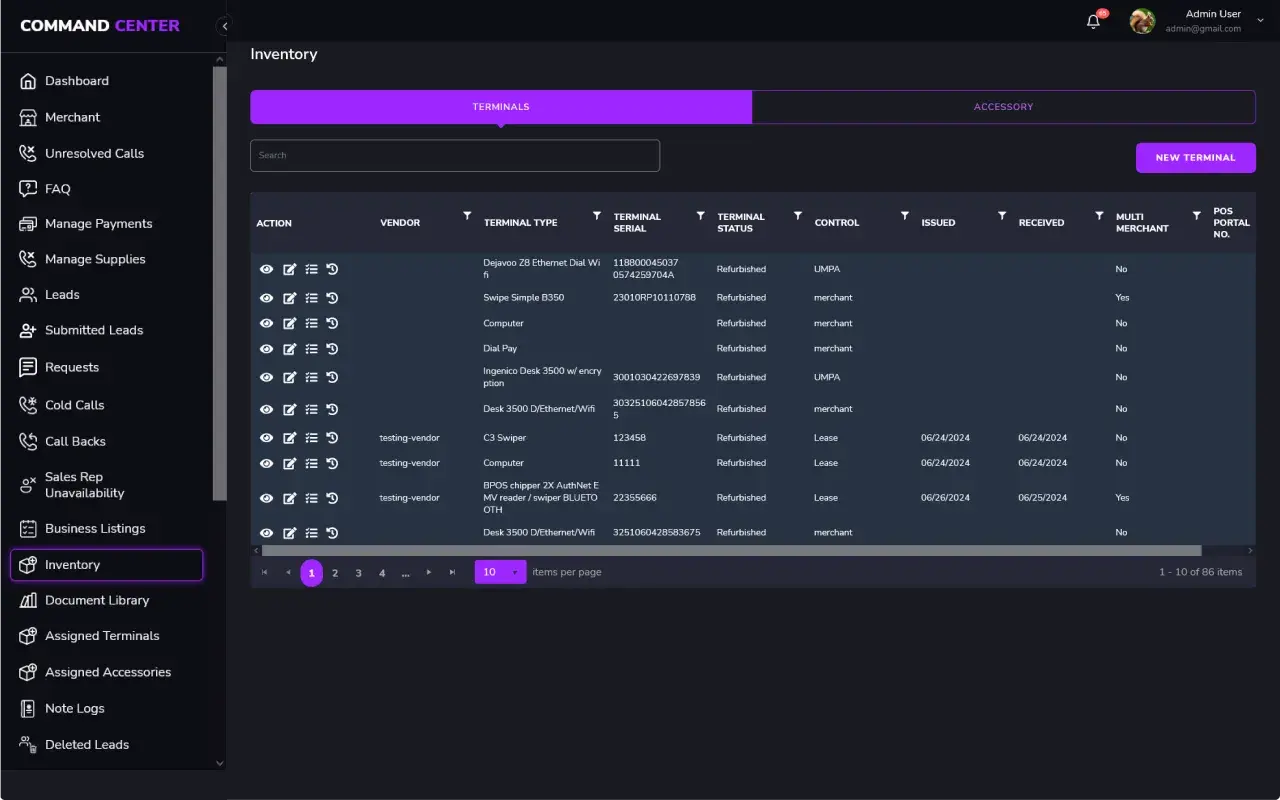1280x800 pixels.
Task: Open Assigned Terminals in the sidebar
Action: click(102, 636)
